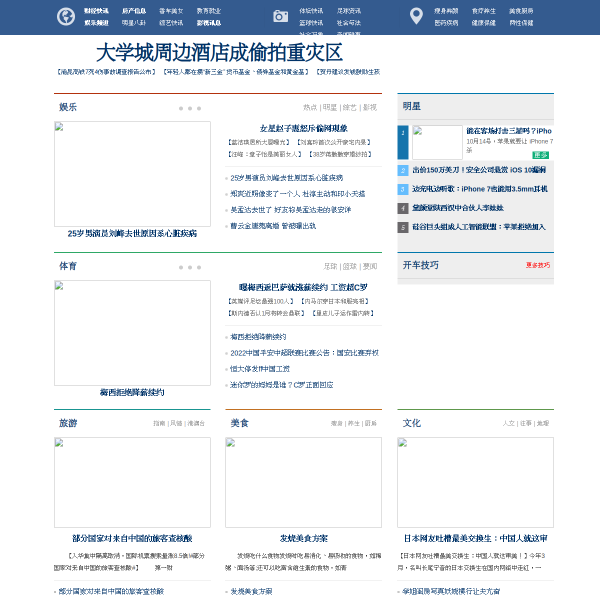This screenshot has width=600, height=600.
Task: Open the 旅游 section image thumbnail
Action: tap(132, 483)
